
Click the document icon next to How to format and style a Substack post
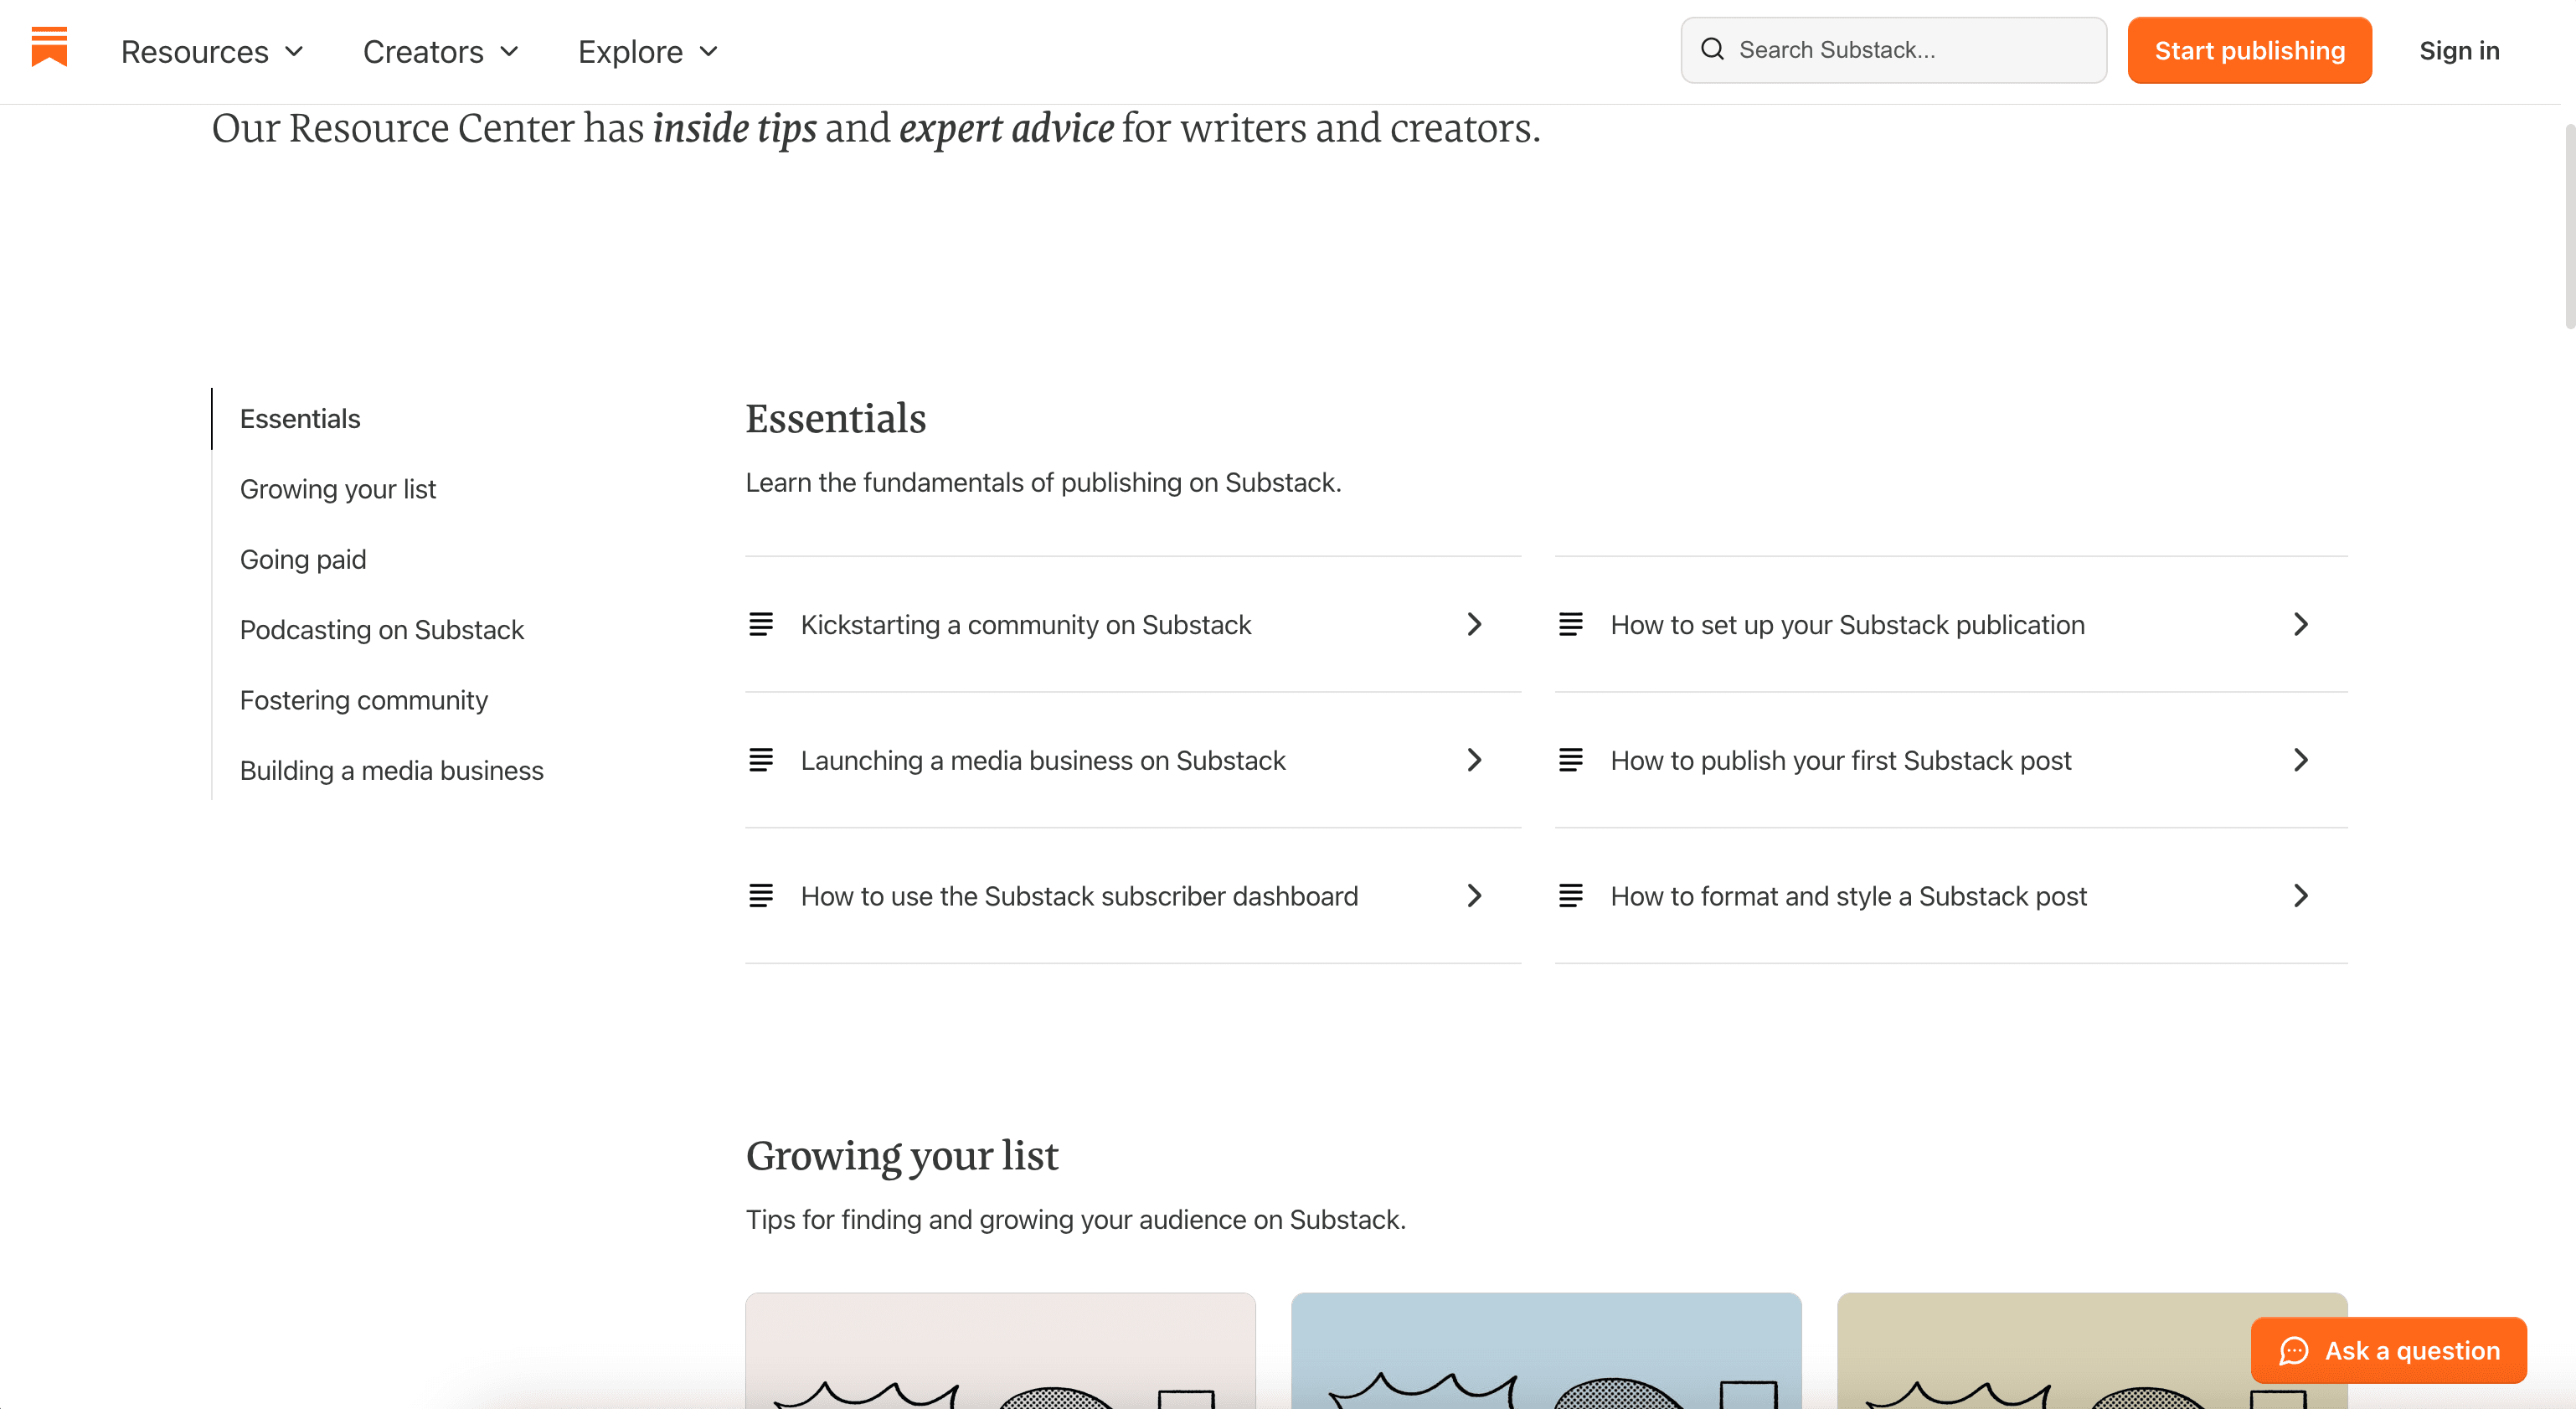coord(1571,895)
